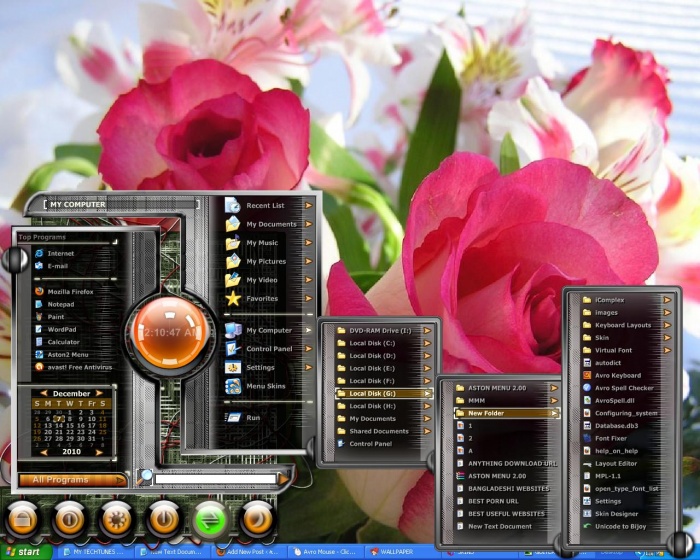Choose Control Panel in the drive submenu
The image size is (700, 560).
tap(384, 443)
